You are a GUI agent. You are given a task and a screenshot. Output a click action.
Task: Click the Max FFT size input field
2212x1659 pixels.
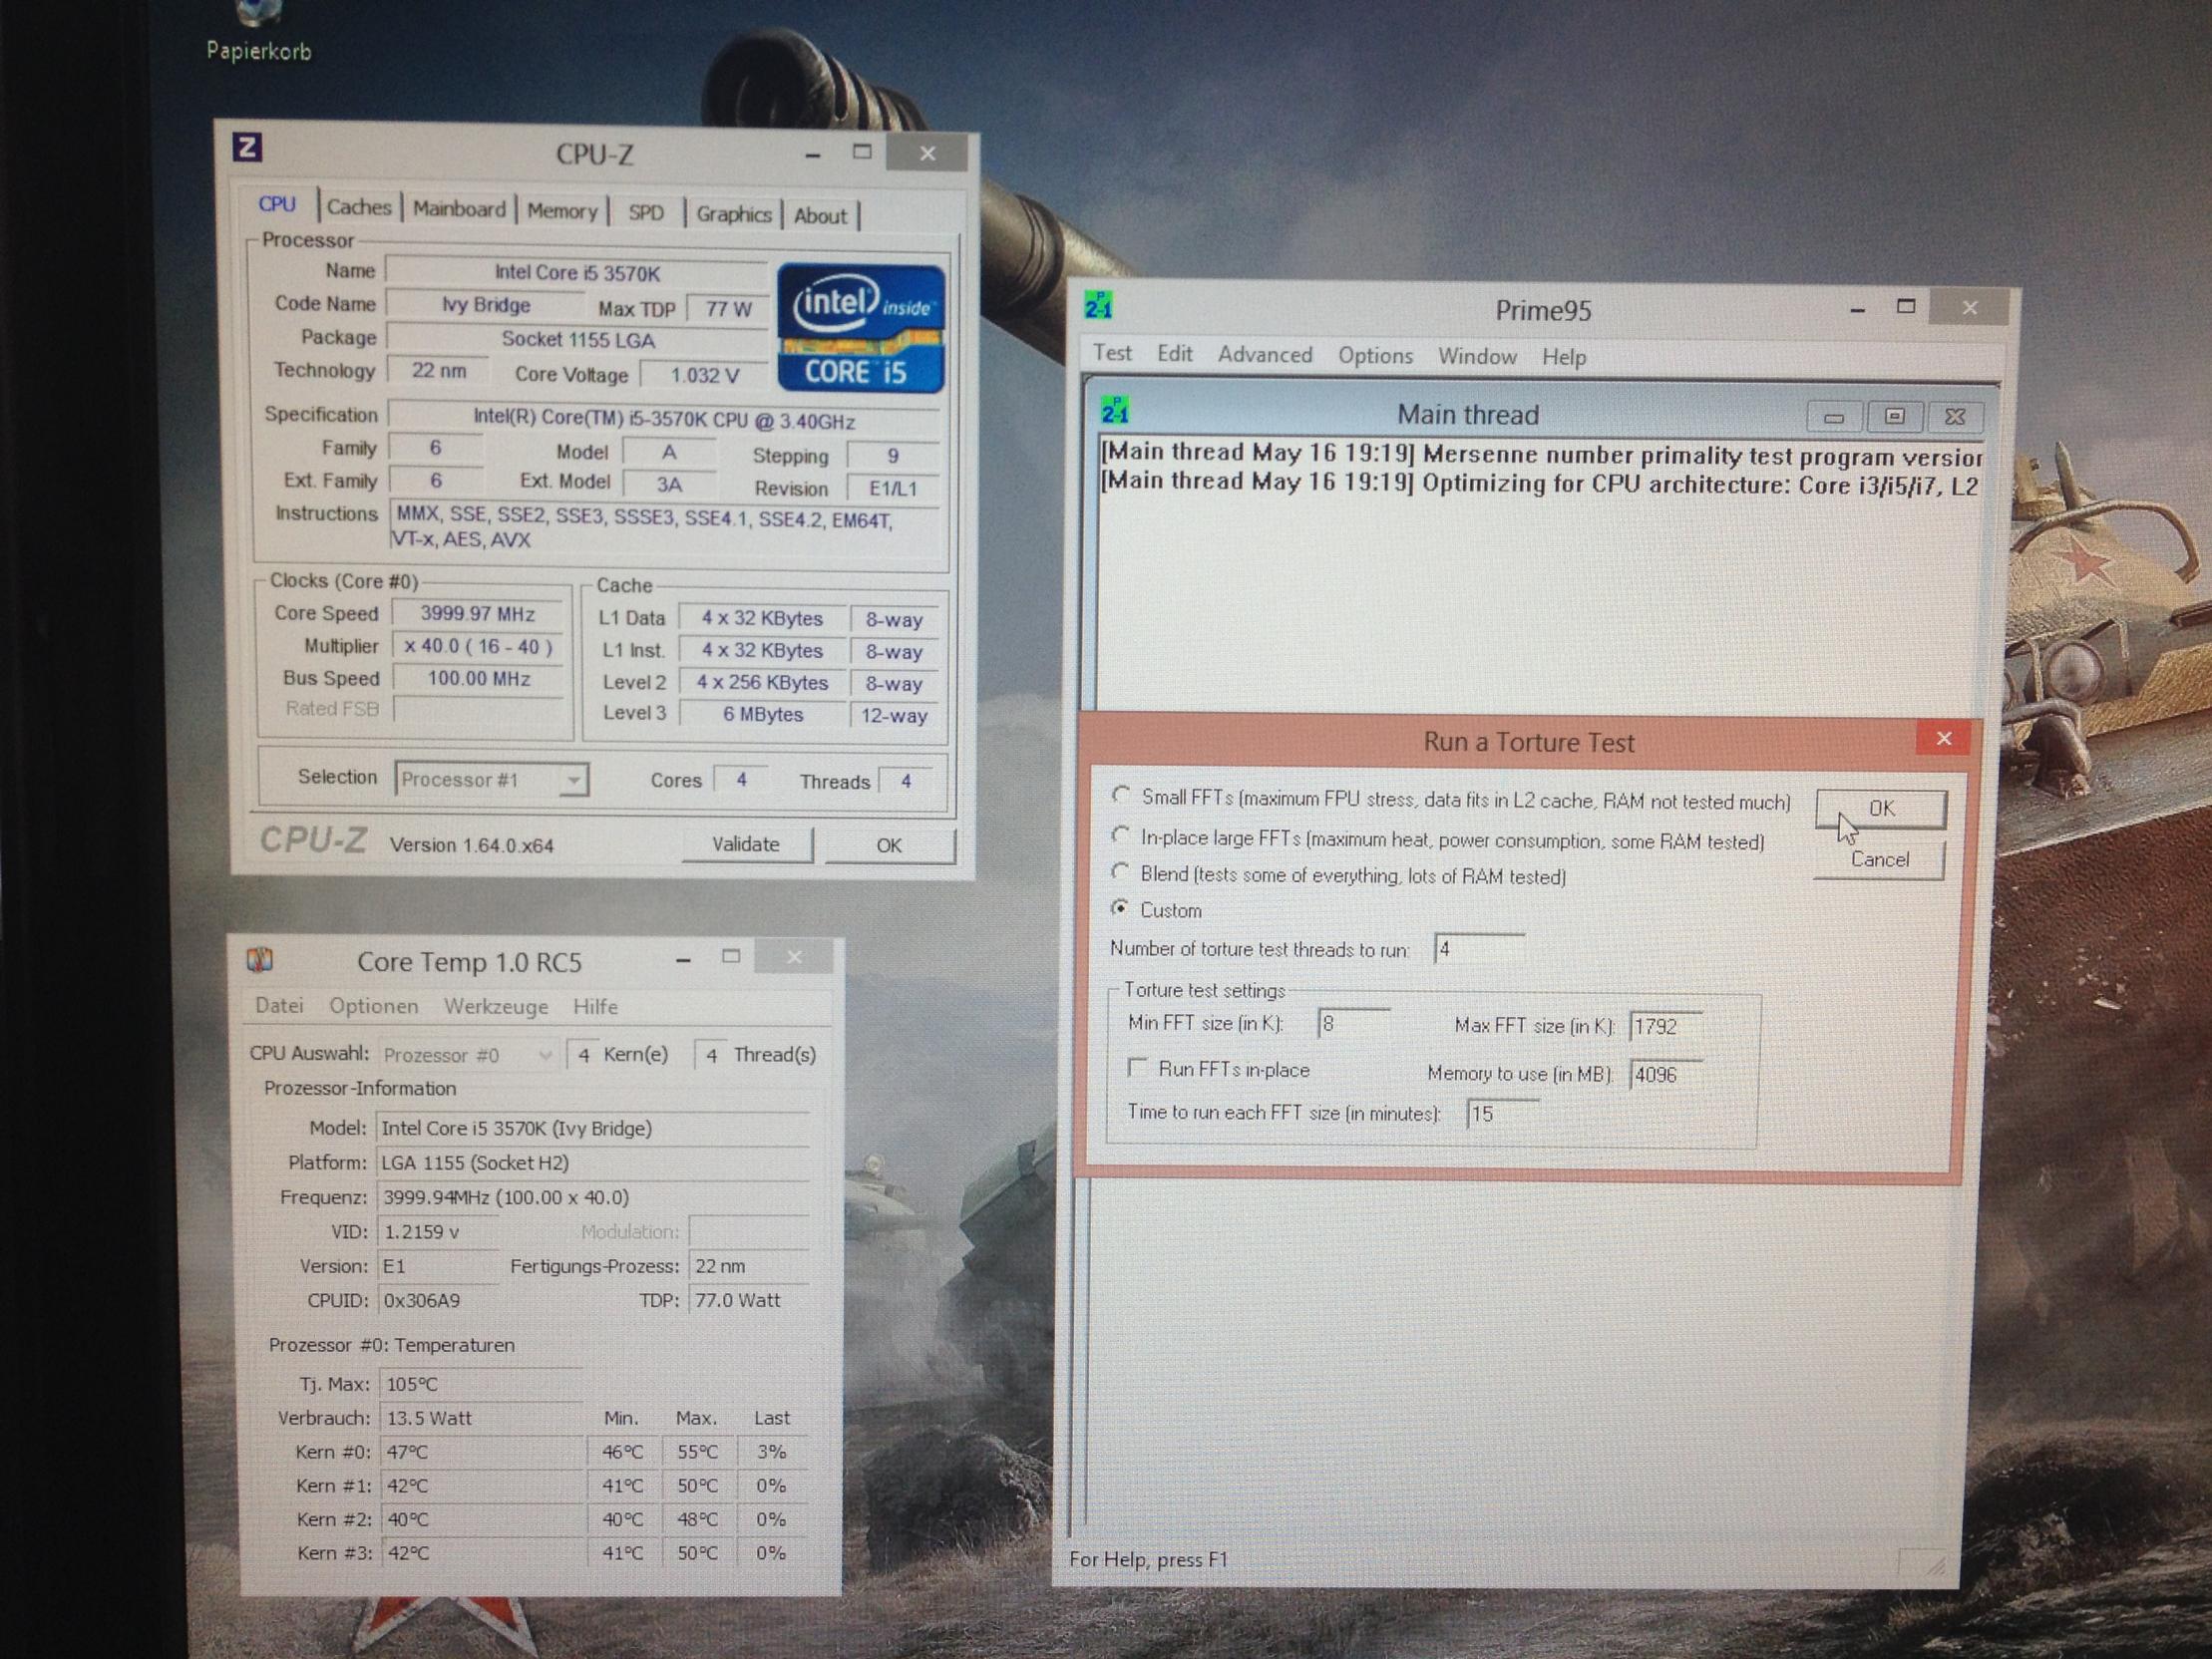(1664, 1026)
